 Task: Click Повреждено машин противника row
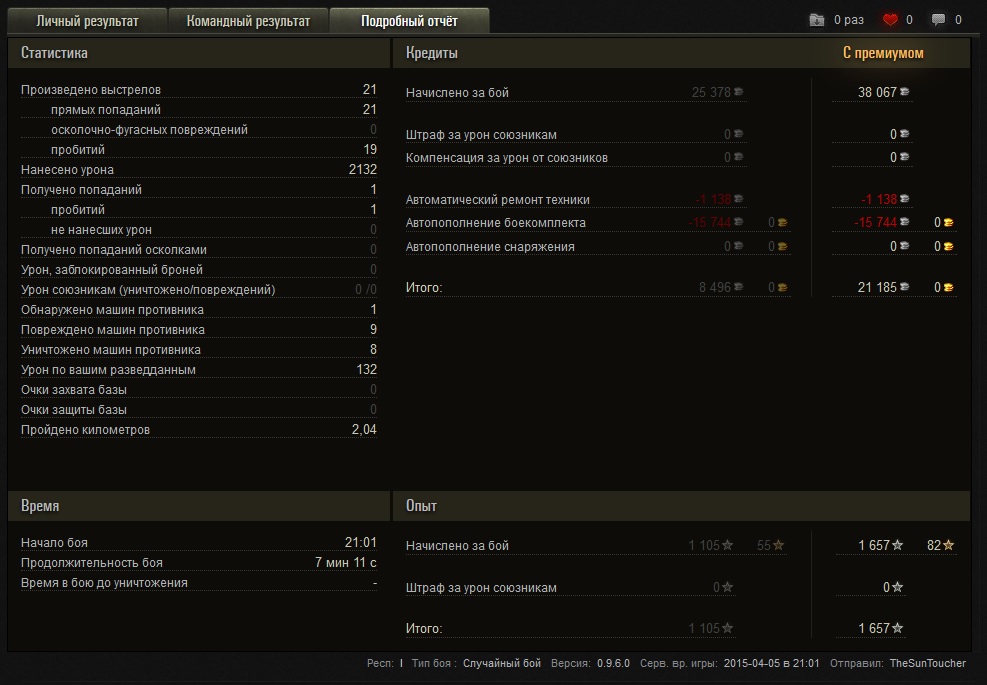click(x=199, y=329)
